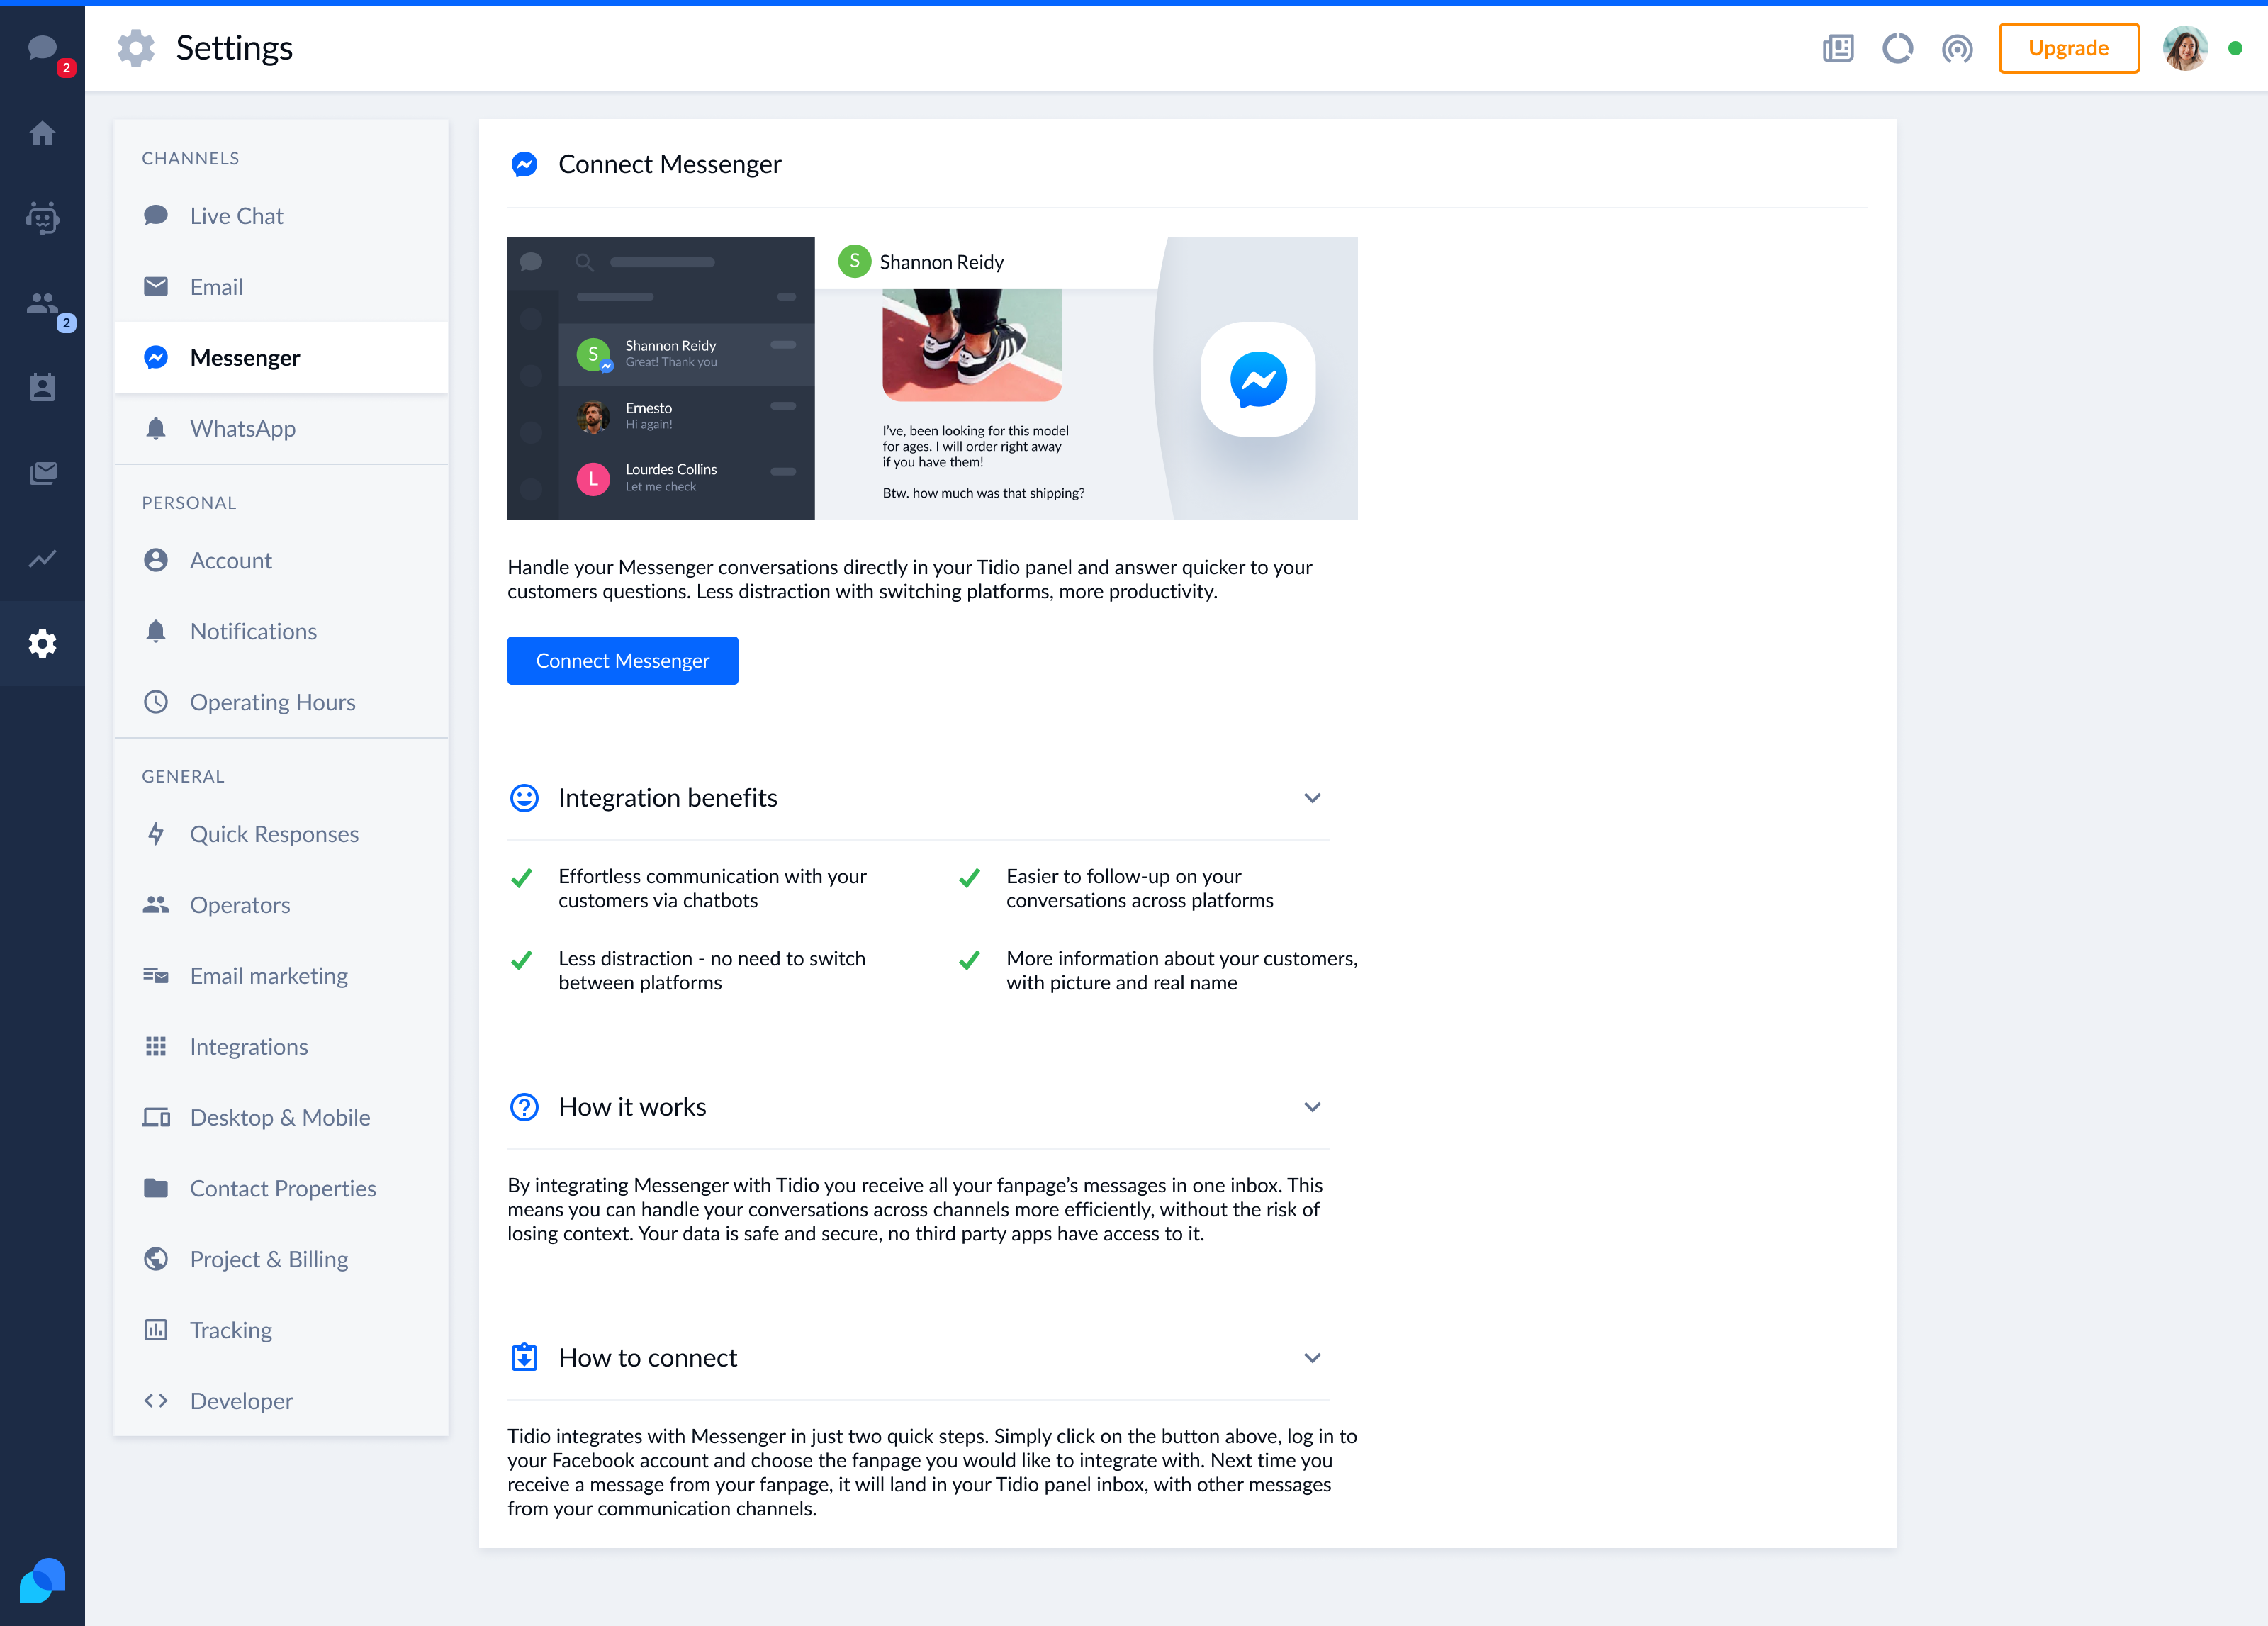Click the Email envelope icon in sidebar
2268x1626 pixels.
point(156,287)
